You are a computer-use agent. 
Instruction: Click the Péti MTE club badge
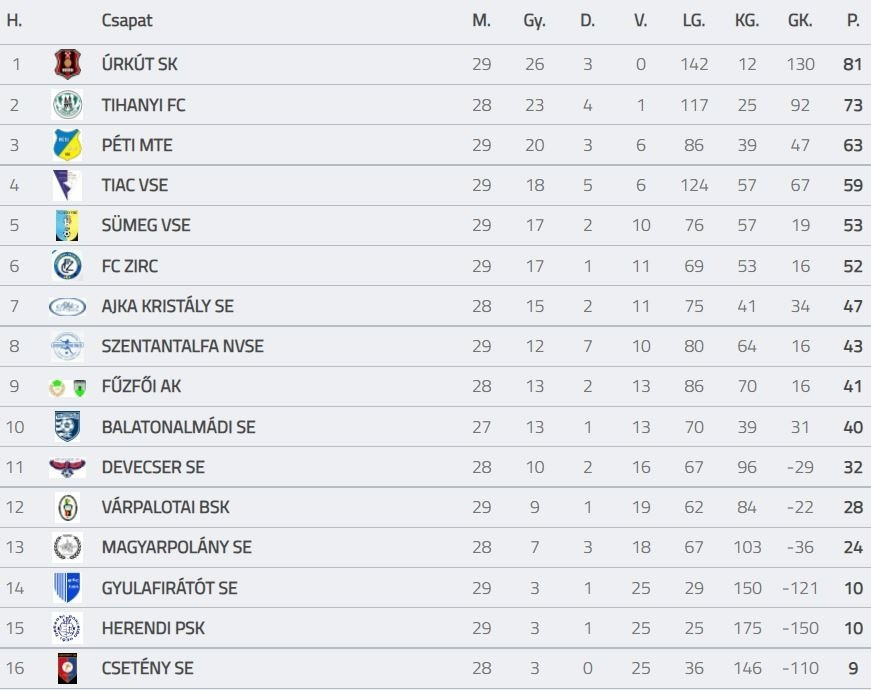pyautogui.click(x=67, y=145)
